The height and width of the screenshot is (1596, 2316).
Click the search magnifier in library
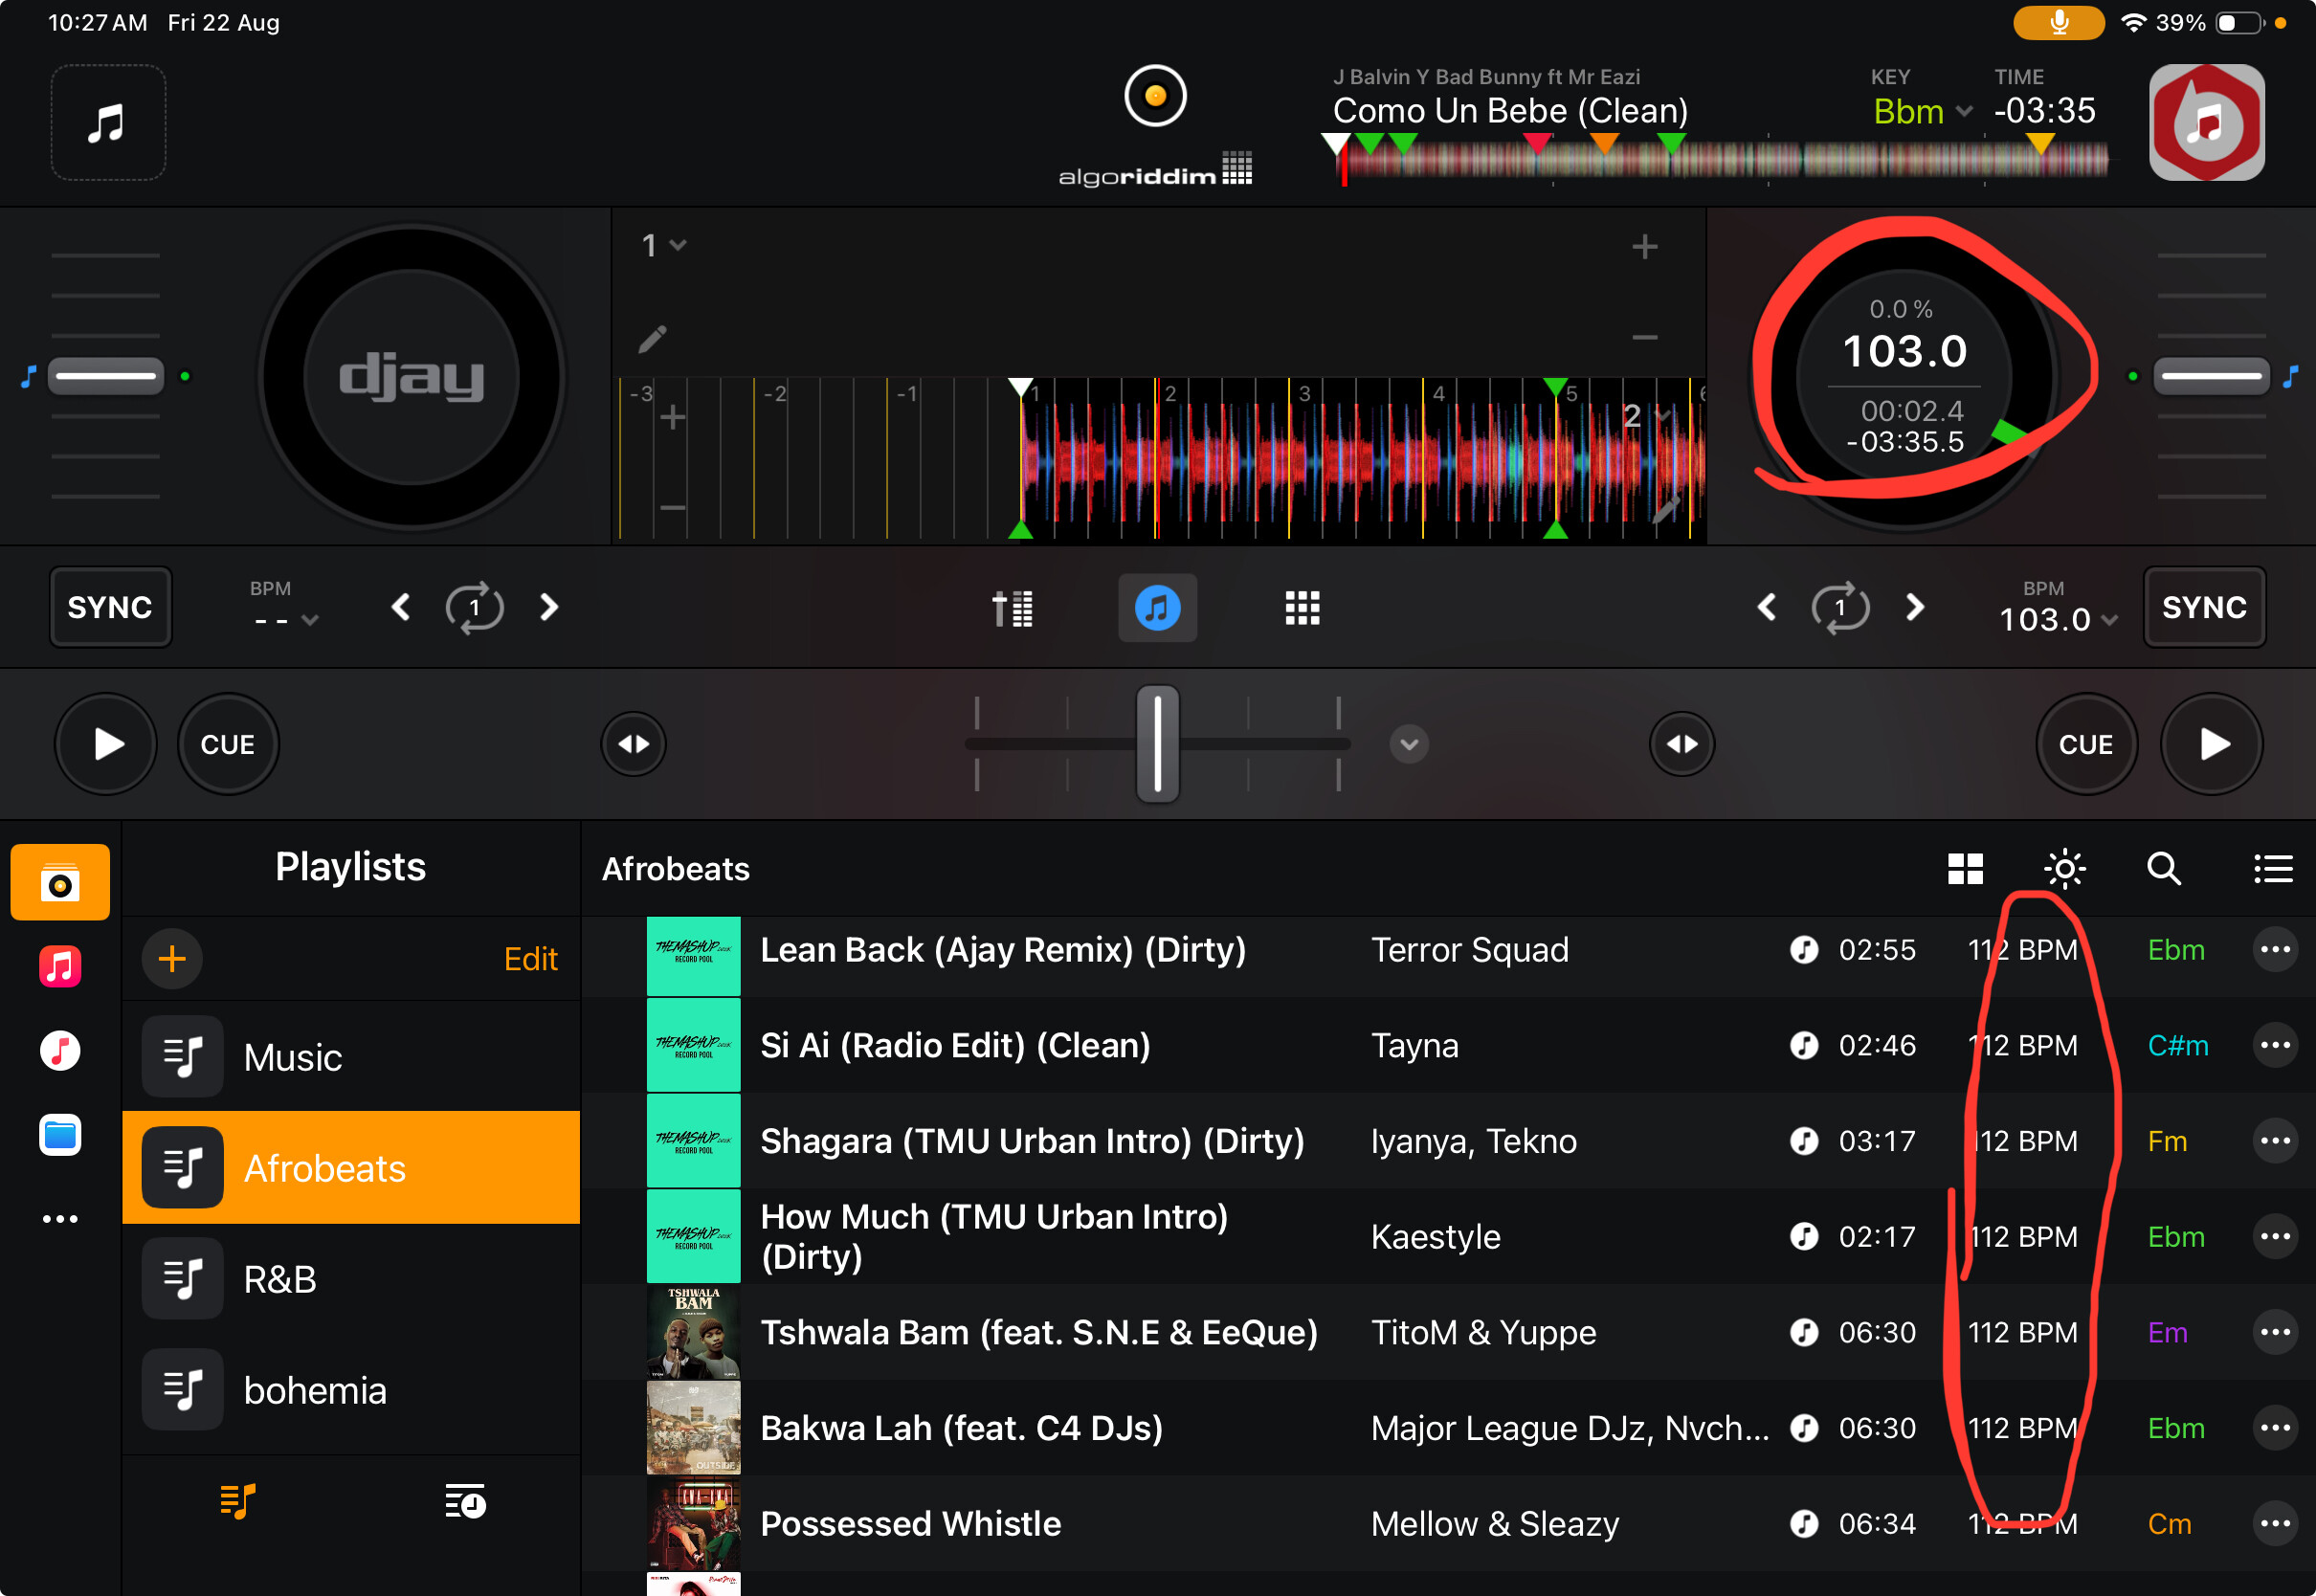click(x=2163, y=868)
